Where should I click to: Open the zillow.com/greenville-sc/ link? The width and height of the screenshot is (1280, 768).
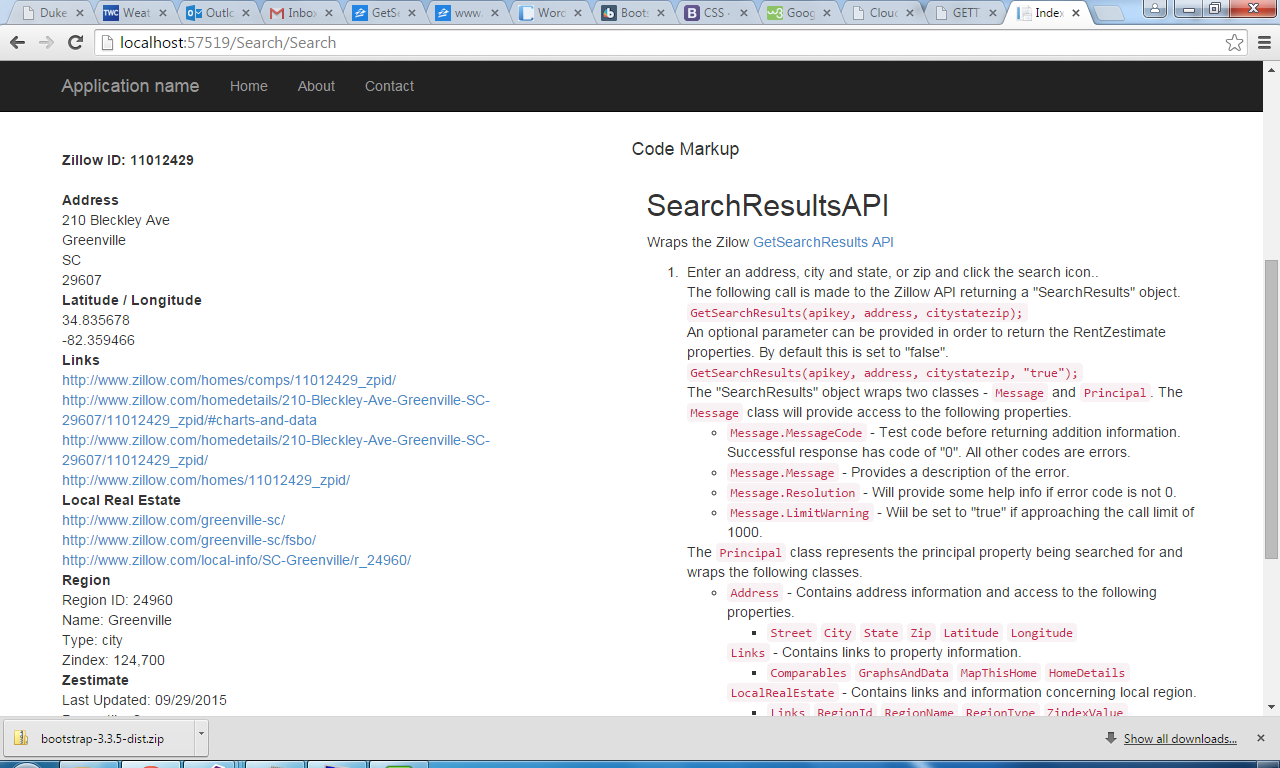pos(173,520)
